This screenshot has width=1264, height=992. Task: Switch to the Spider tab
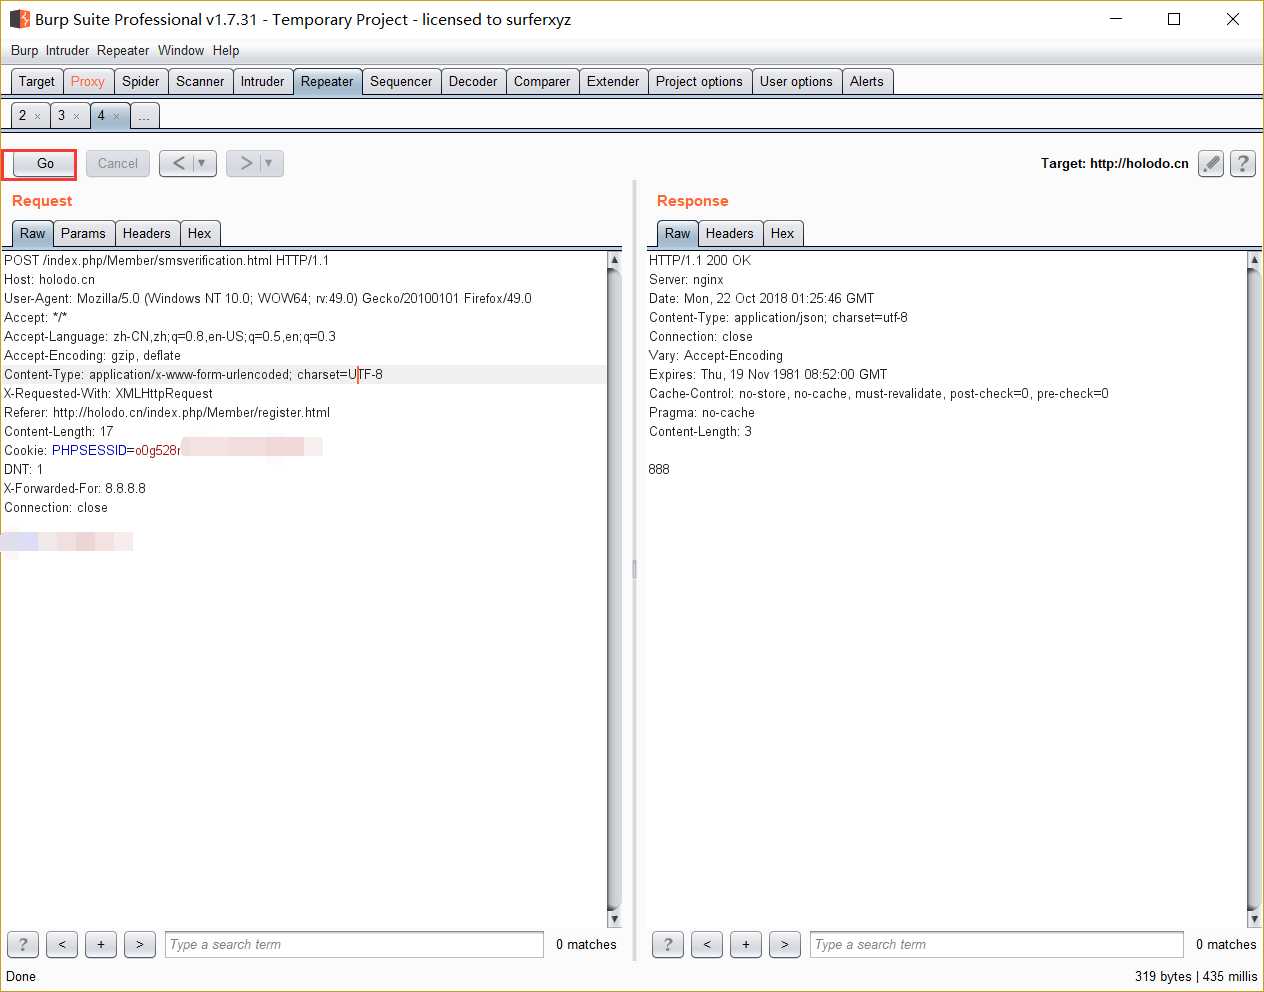pos(141,81)
